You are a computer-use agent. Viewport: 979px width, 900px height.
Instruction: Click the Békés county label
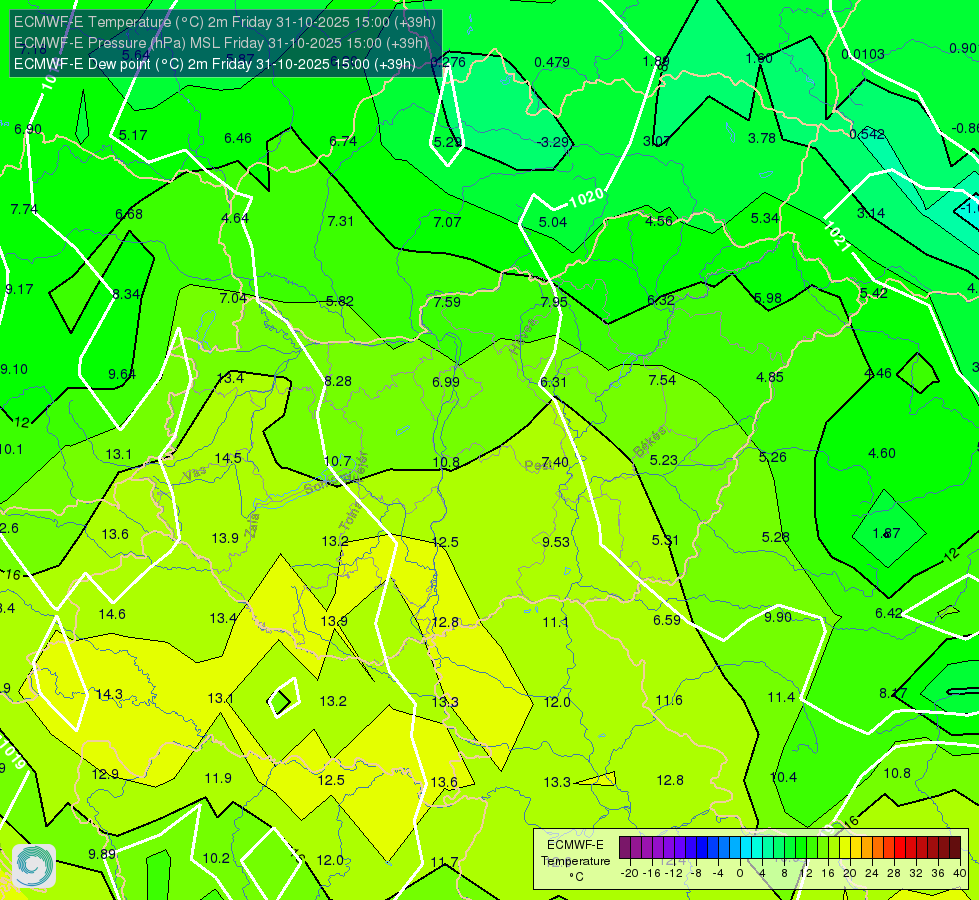[650, 442]
